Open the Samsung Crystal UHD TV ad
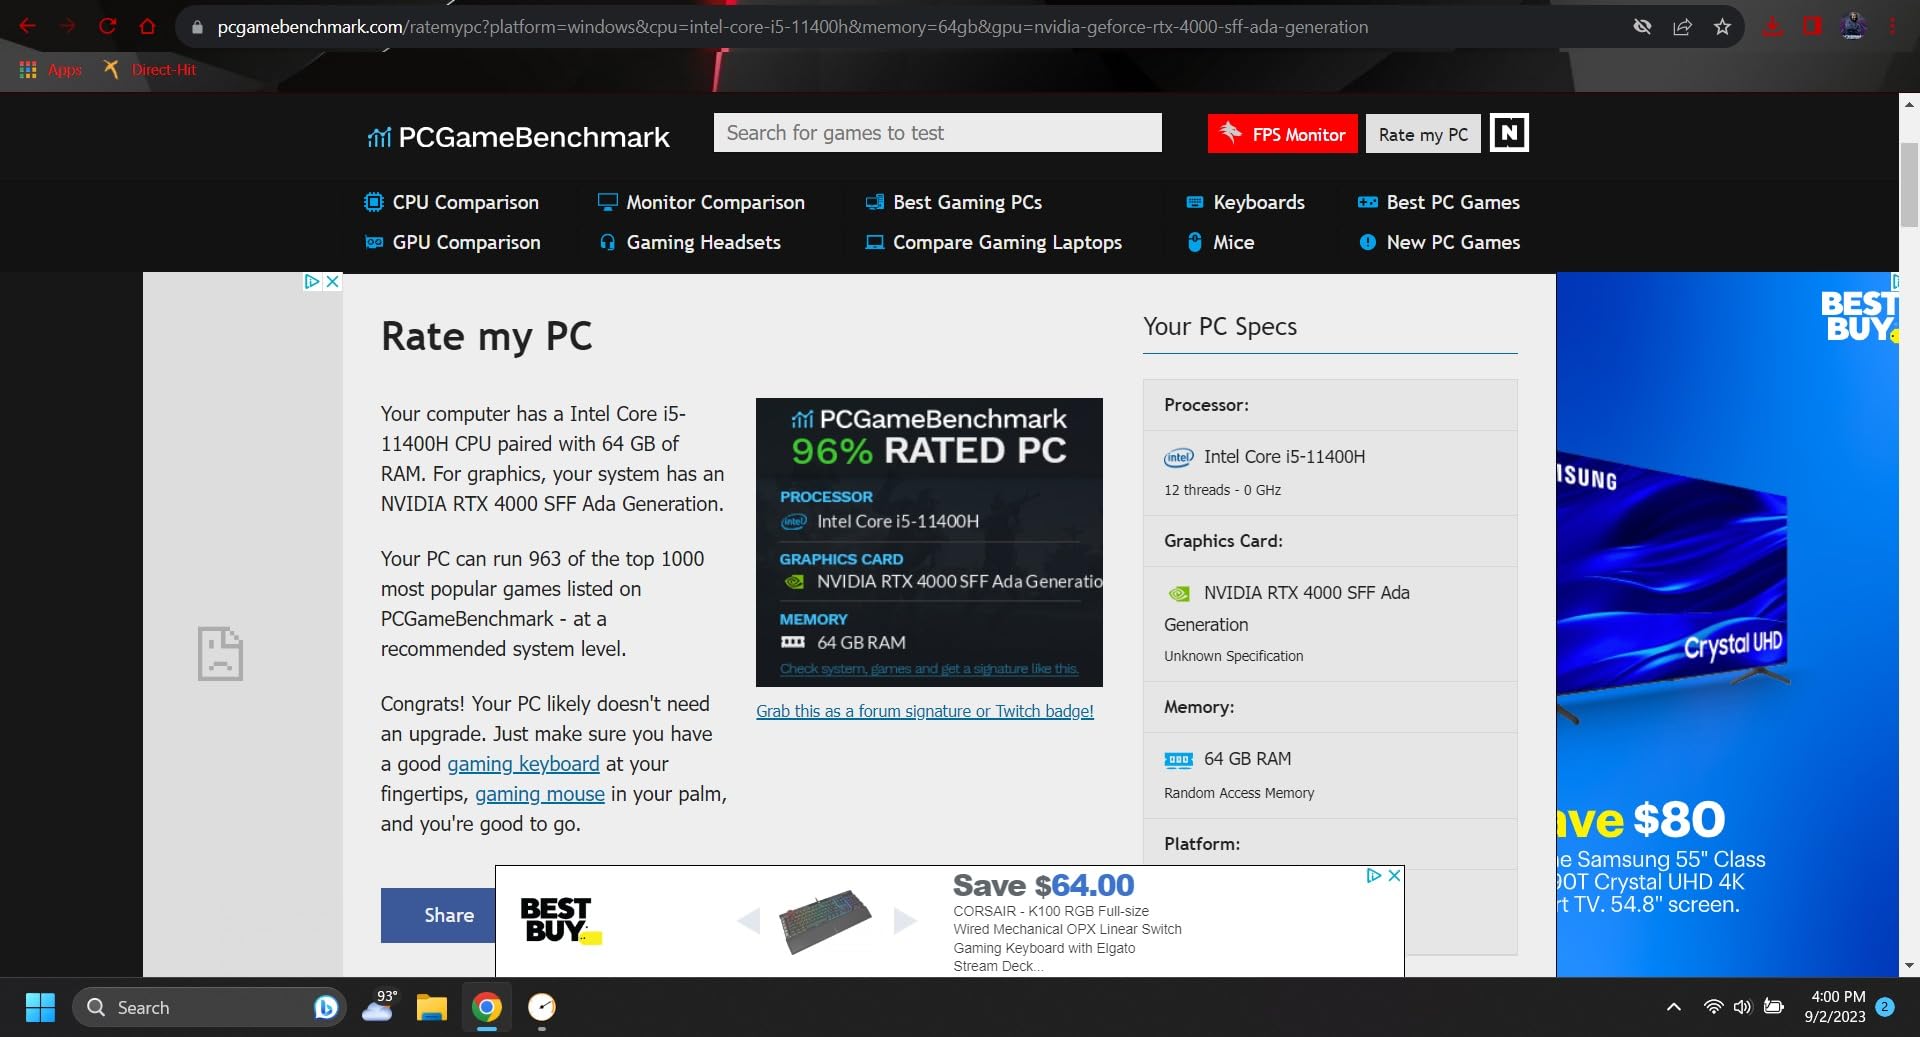The width and height of the screenshot is (1920, 1037). pos(1727,625)
